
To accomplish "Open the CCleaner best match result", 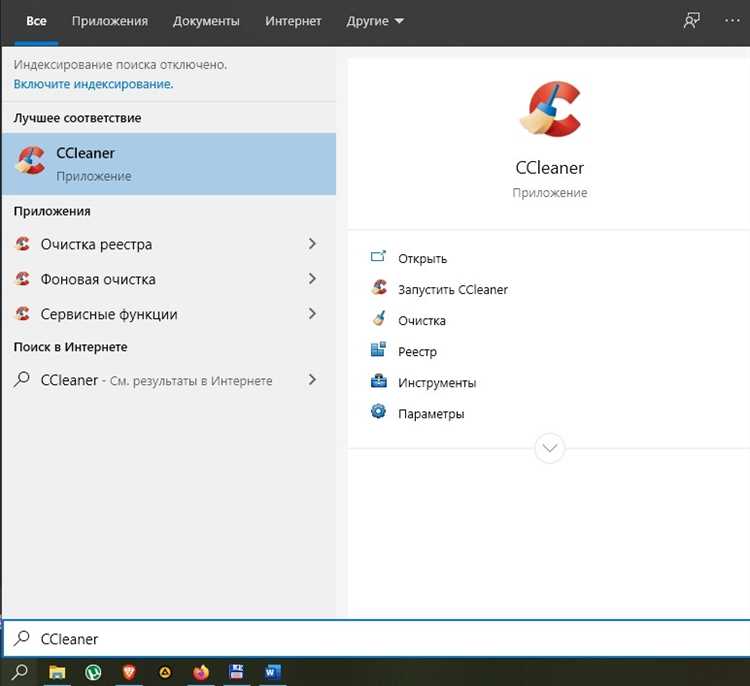I will [169, 164].
